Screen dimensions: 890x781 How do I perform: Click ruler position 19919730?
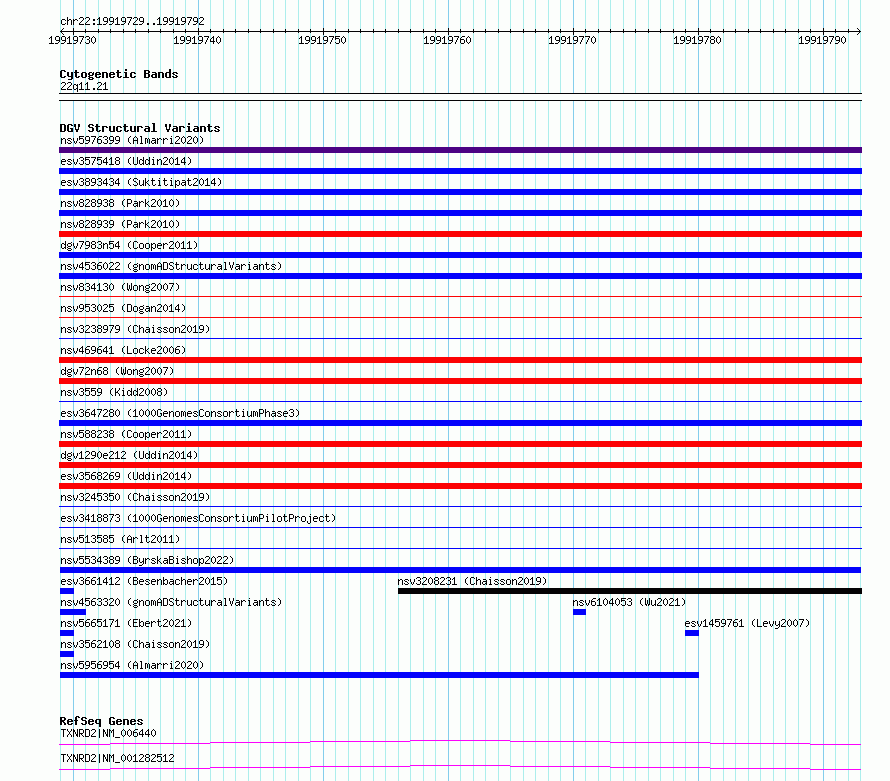click(73, 40)
